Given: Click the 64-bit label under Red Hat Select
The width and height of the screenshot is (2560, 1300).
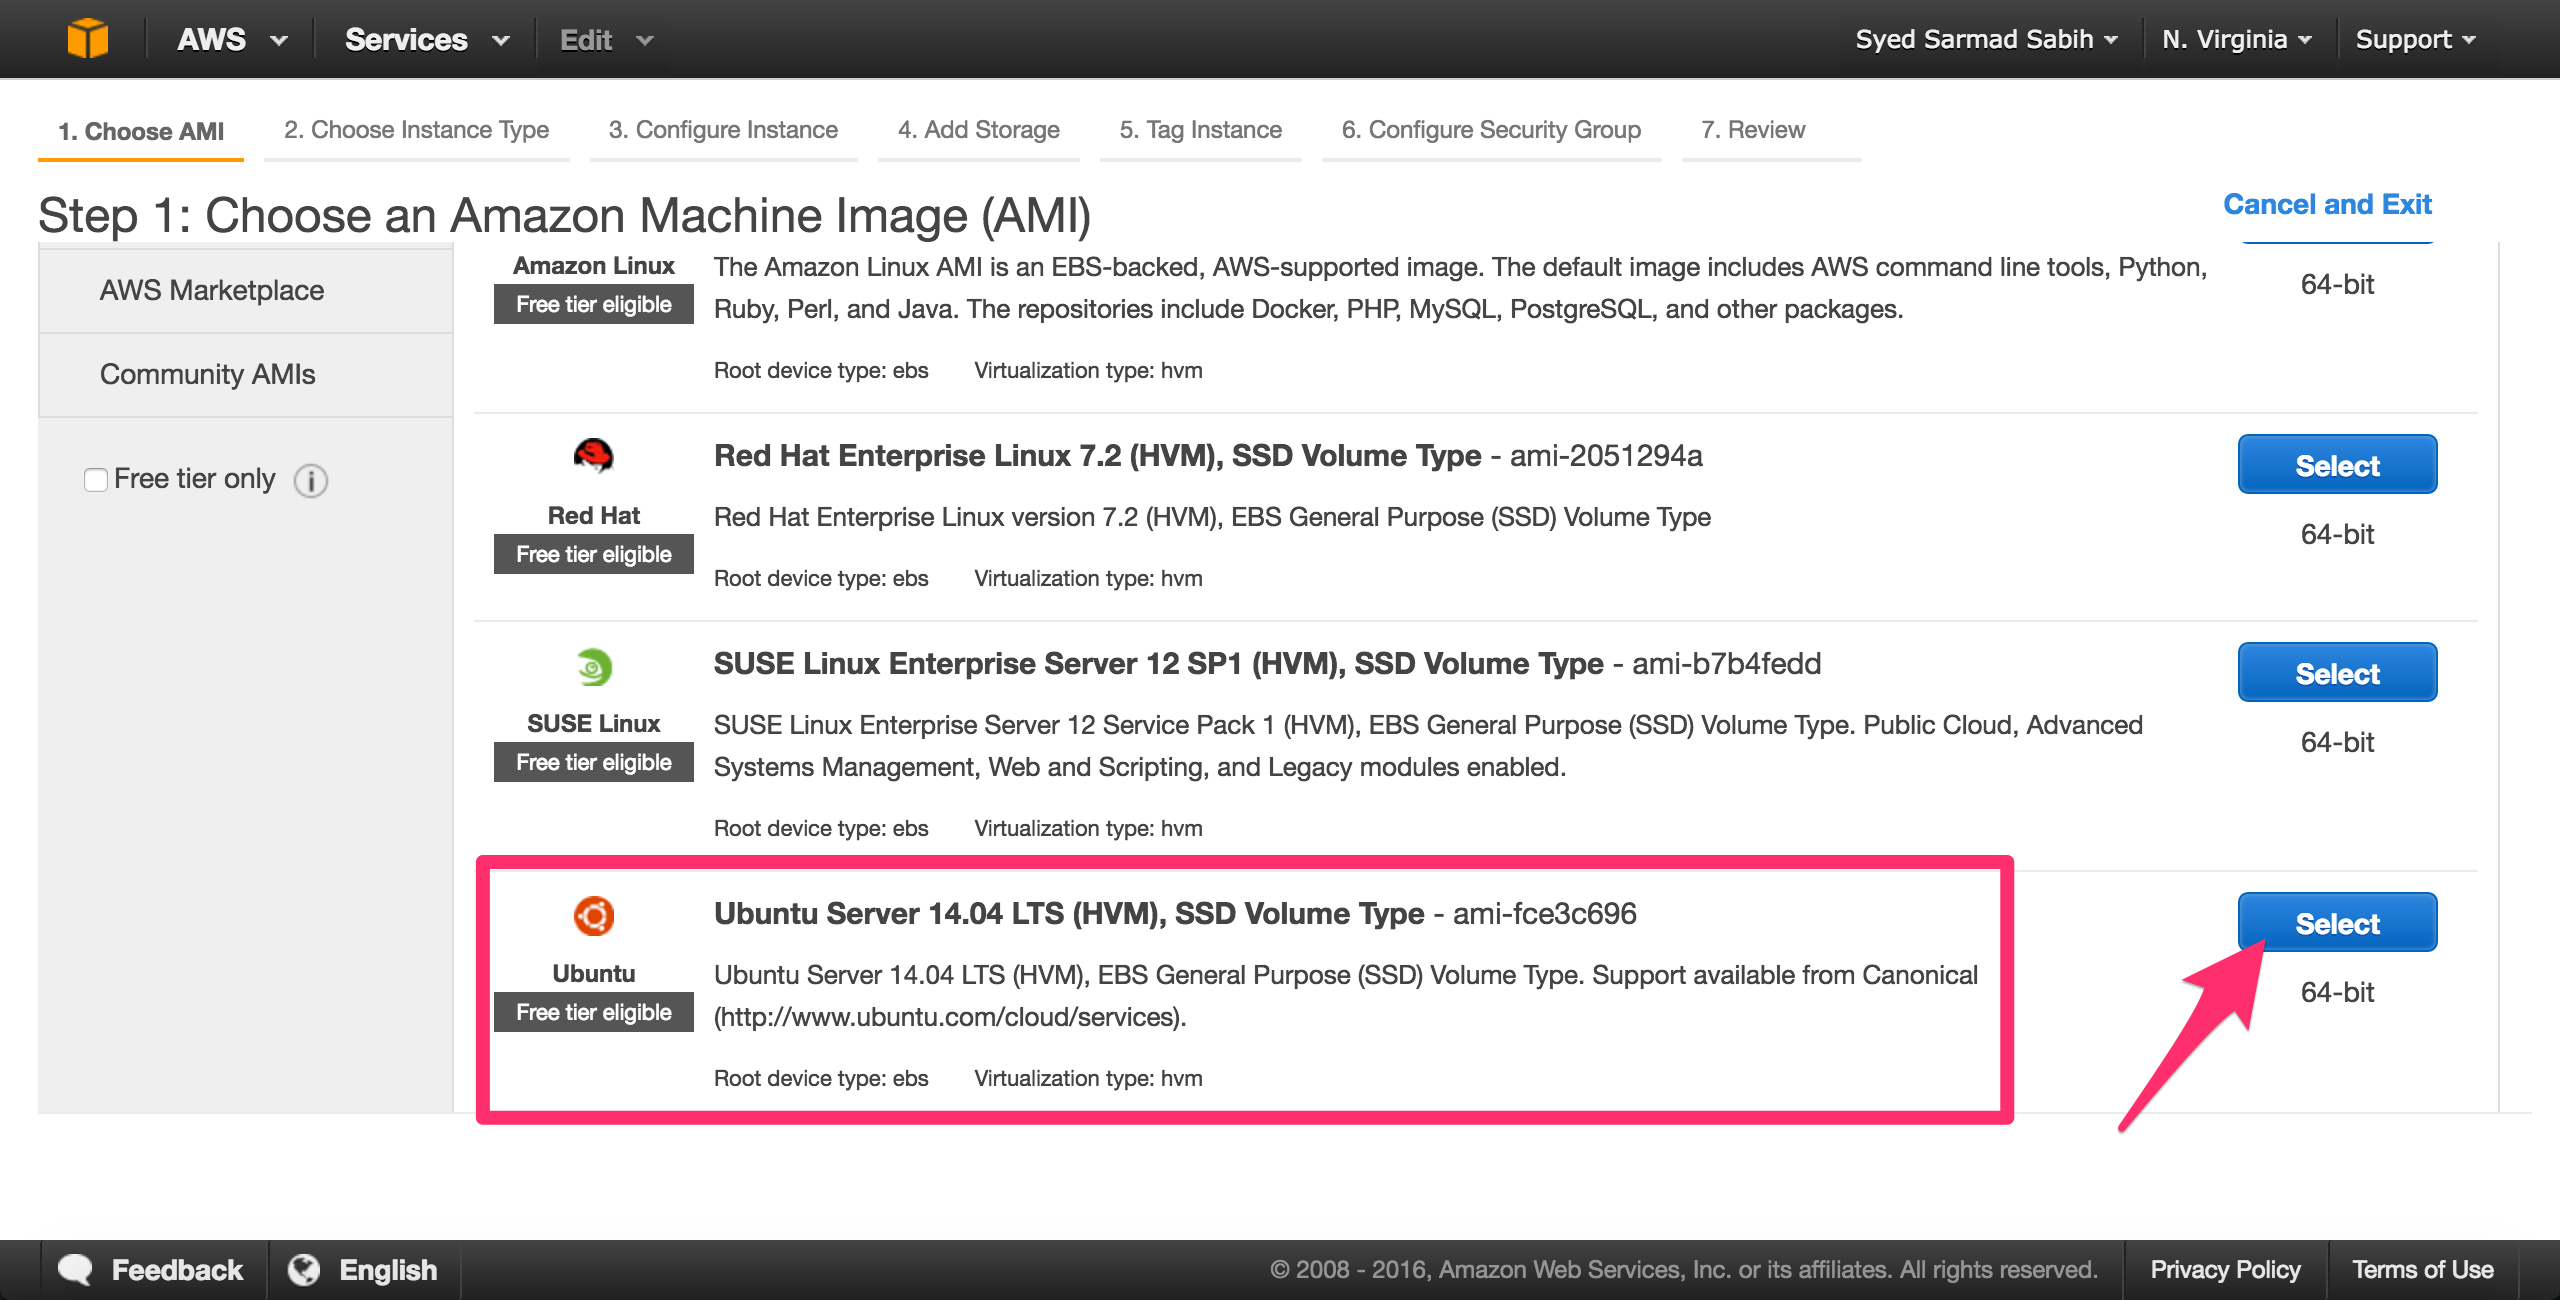Looking at the screenshot, I should [2337, 535].
